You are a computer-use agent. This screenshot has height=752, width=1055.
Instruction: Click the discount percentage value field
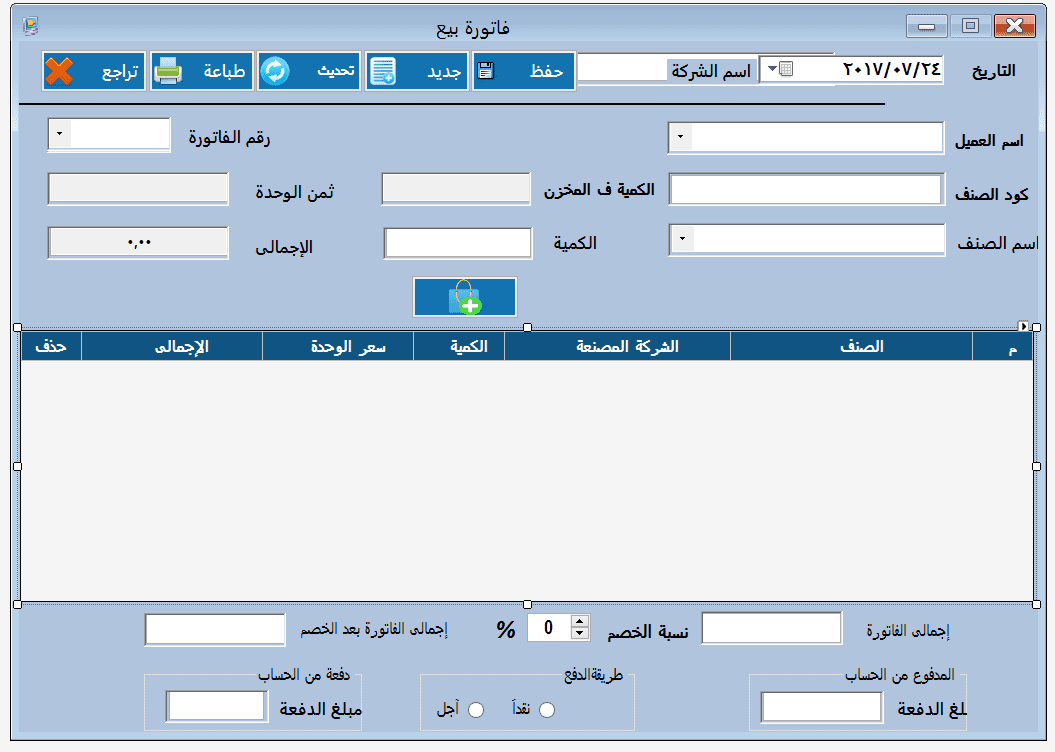[549, 627]
